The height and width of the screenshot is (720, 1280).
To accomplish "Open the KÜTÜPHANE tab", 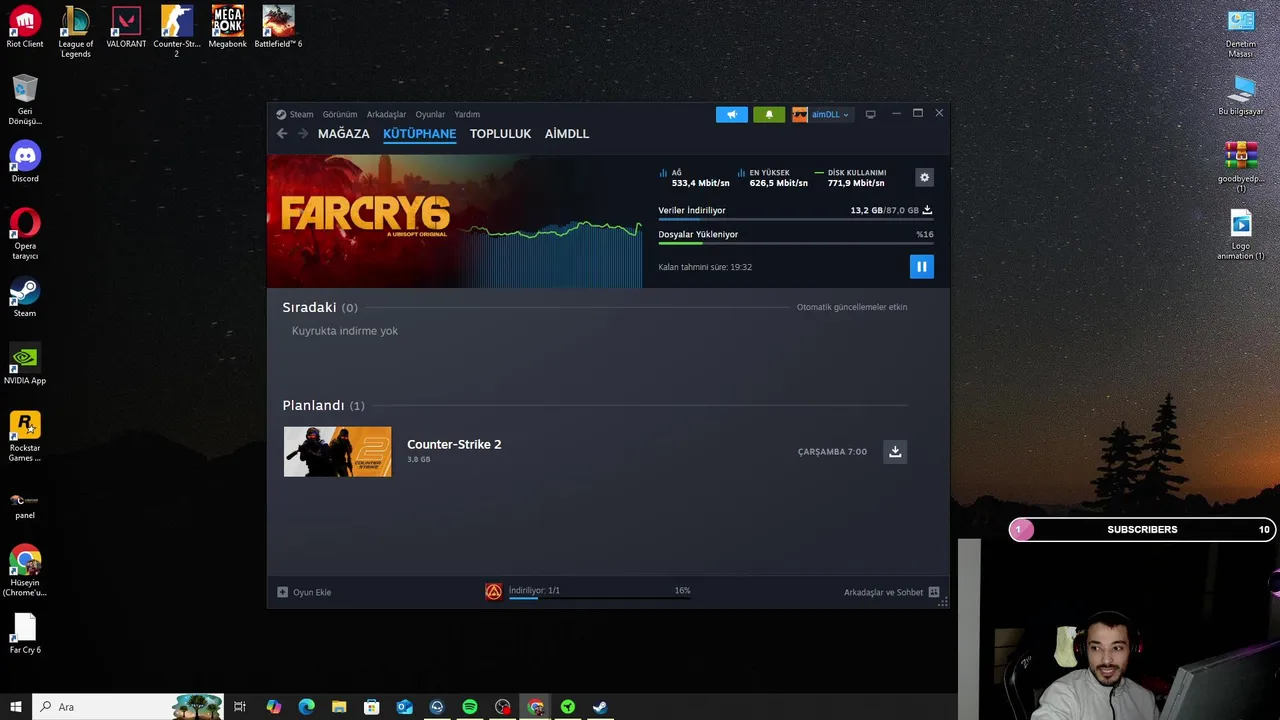I will click(419, 133).
